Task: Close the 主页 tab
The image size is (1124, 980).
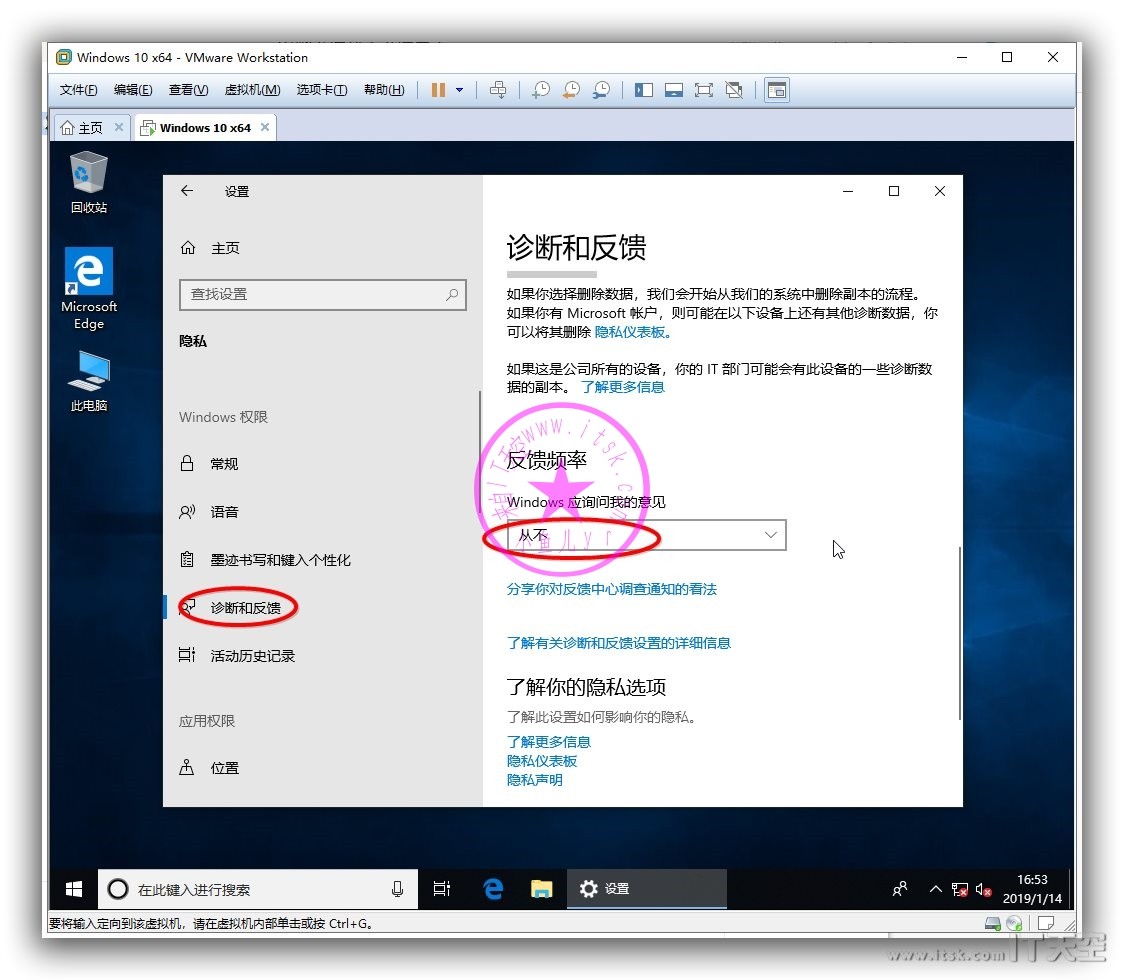Action: (x=119, y=128)
